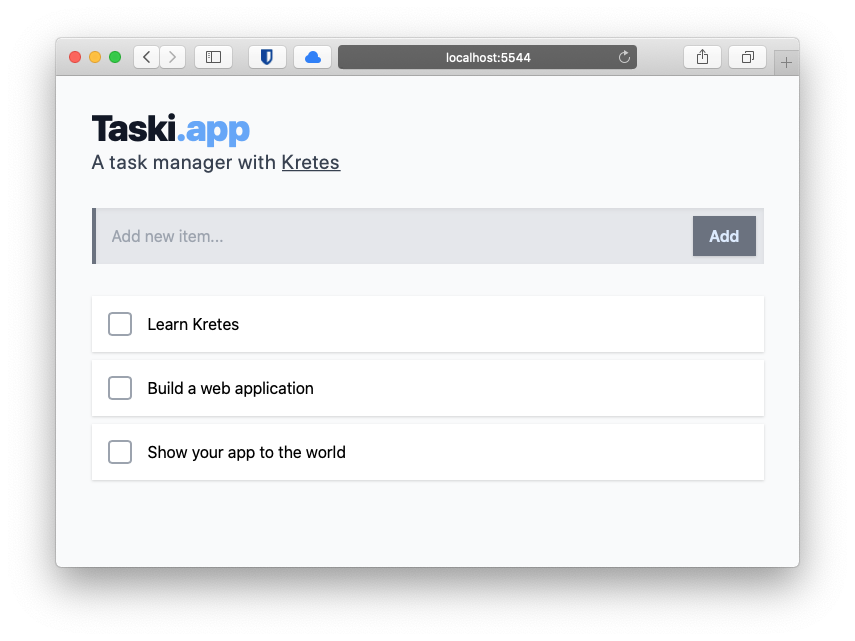The height and width of the screenshot is (641, 855).
Task: Reload the localhost page
Action: tap(624, 57)
